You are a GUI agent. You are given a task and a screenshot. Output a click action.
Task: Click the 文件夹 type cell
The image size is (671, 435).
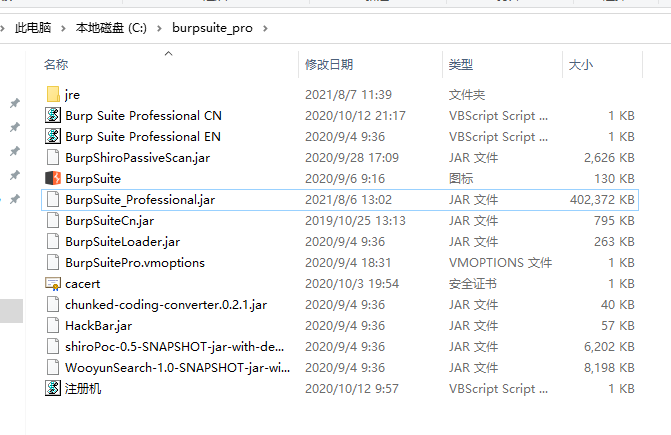coord(467,95)
